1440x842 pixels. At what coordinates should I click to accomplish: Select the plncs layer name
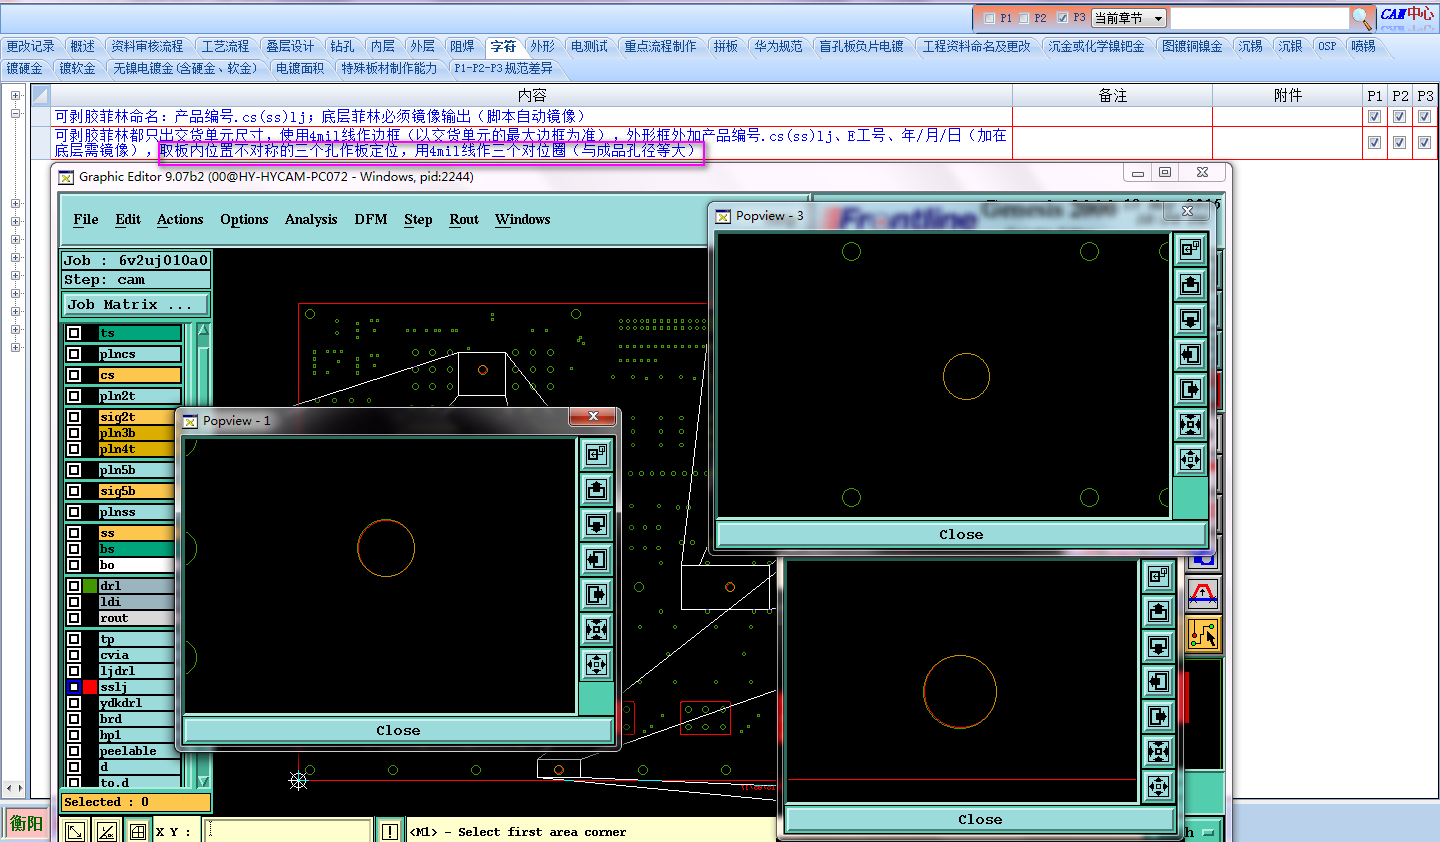click(x=139, y=354)
